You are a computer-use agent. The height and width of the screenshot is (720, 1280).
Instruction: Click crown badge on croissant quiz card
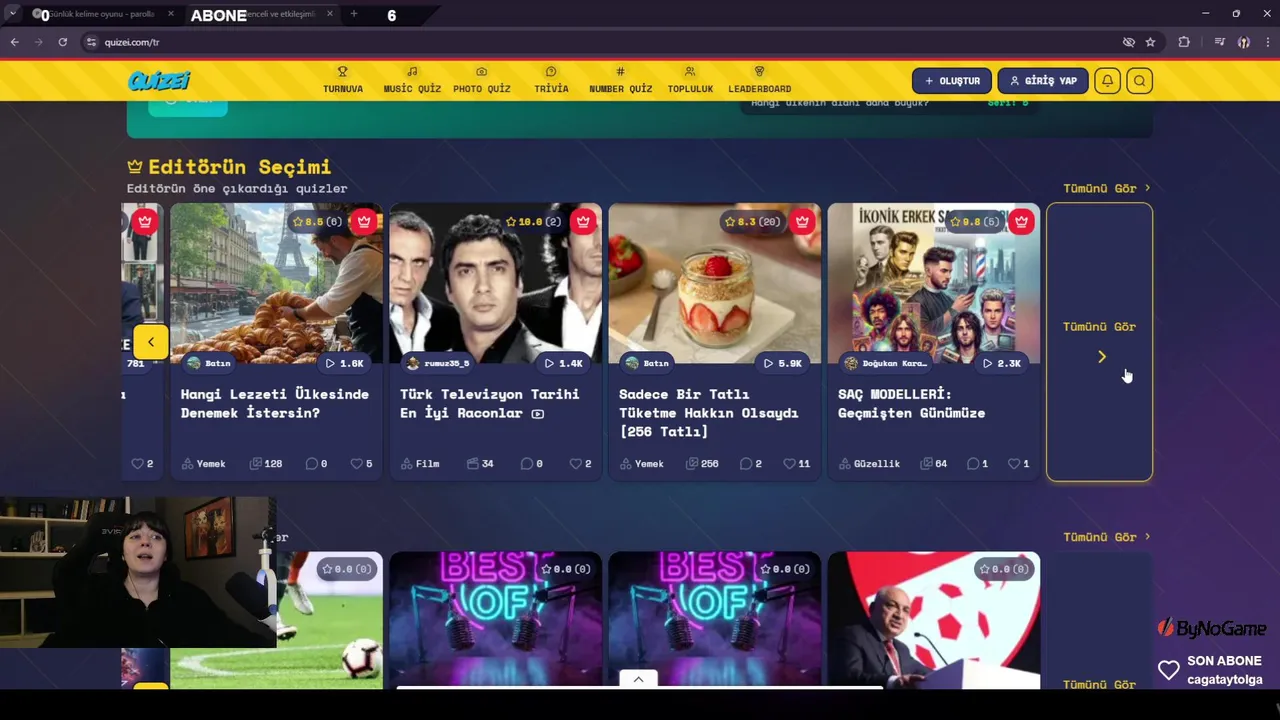coord(364,221)
